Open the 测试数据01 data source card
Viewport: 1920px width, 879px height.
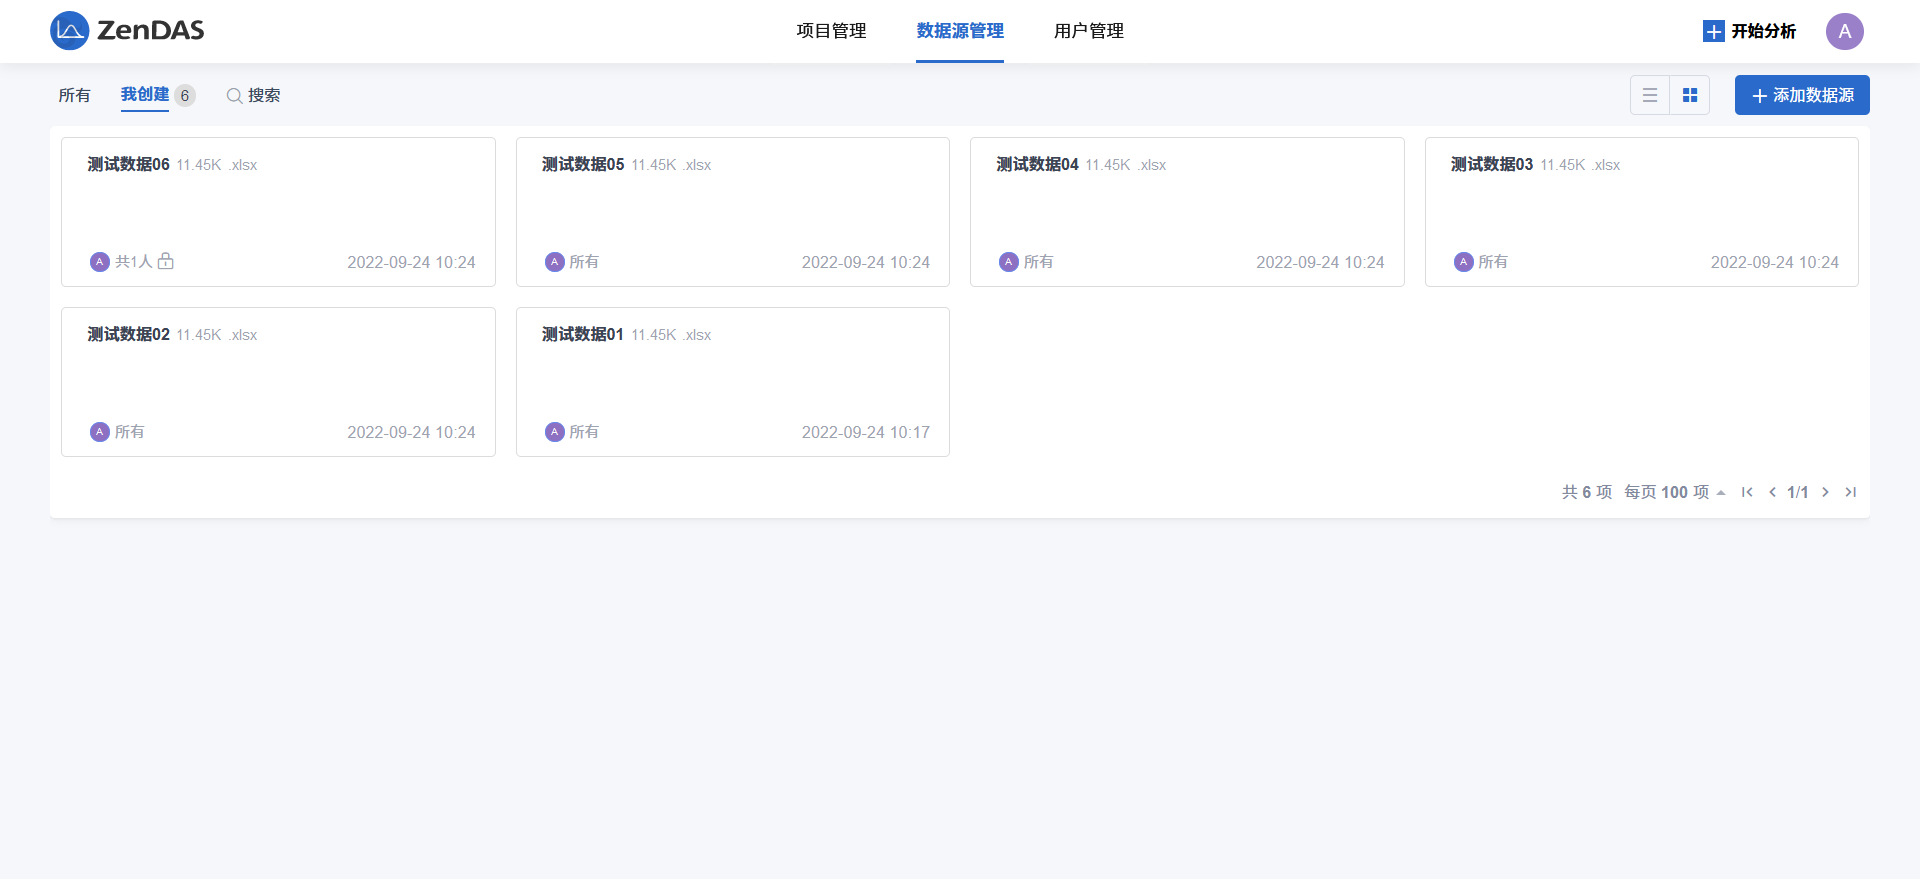(732, 382)
